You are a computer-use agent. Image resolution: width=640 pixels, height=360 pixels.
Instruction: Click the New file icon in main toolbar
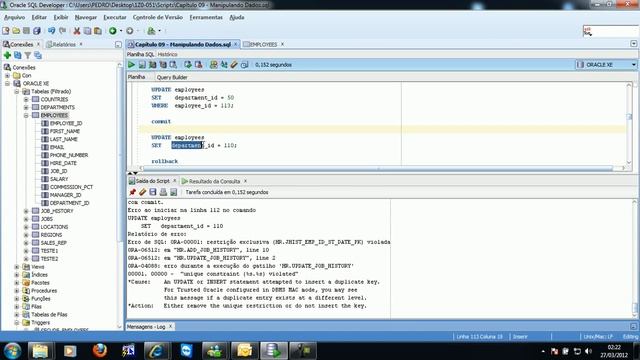coord(6,31)
